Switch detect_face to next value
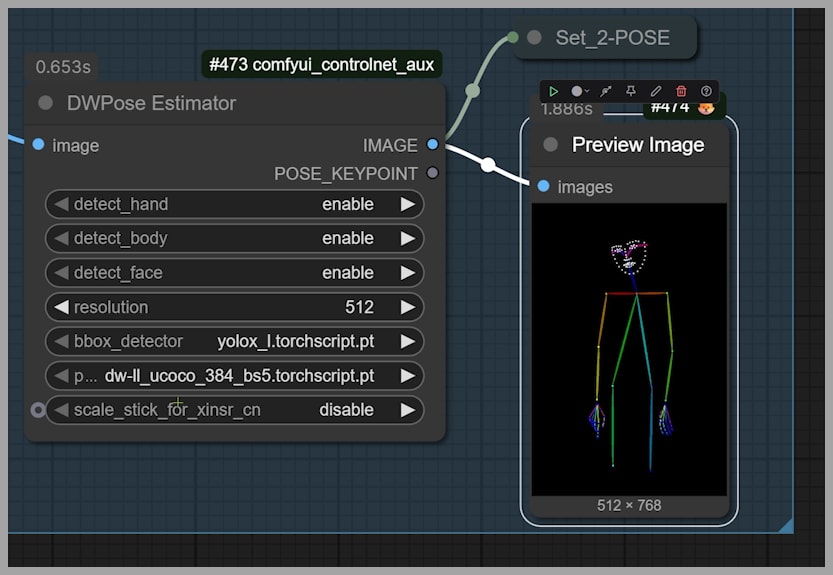The width and height of the screenshot is (833, 575). click(407, 273)
